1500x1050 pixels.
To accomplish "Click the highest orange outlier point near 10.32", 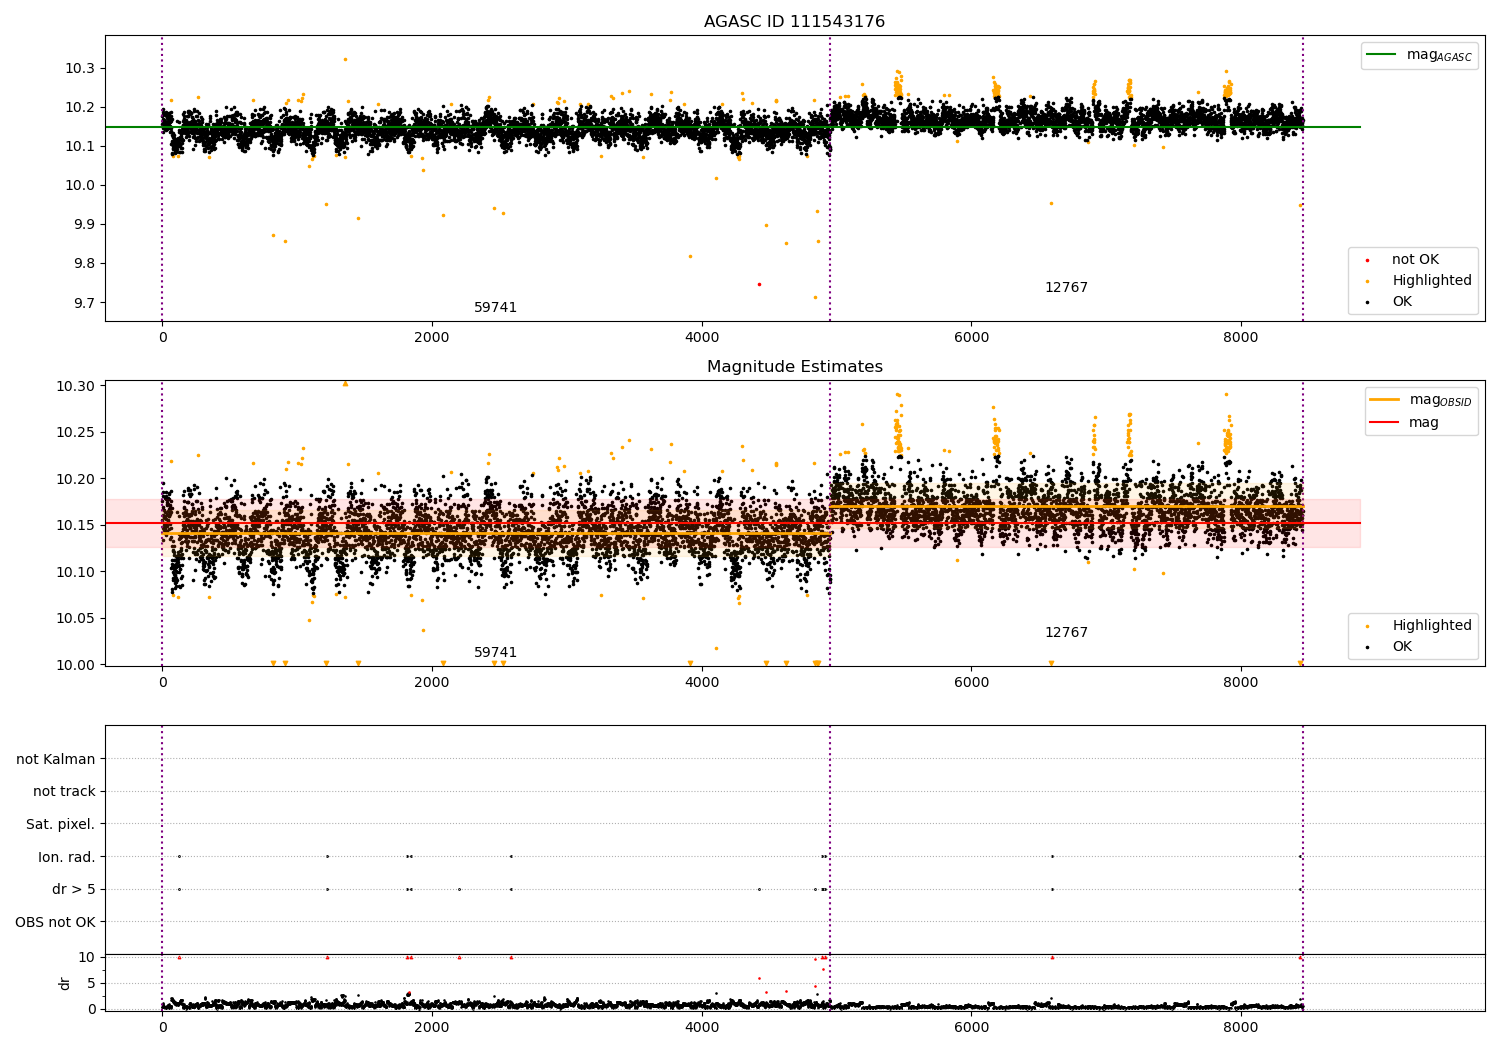I will [345, 59].
